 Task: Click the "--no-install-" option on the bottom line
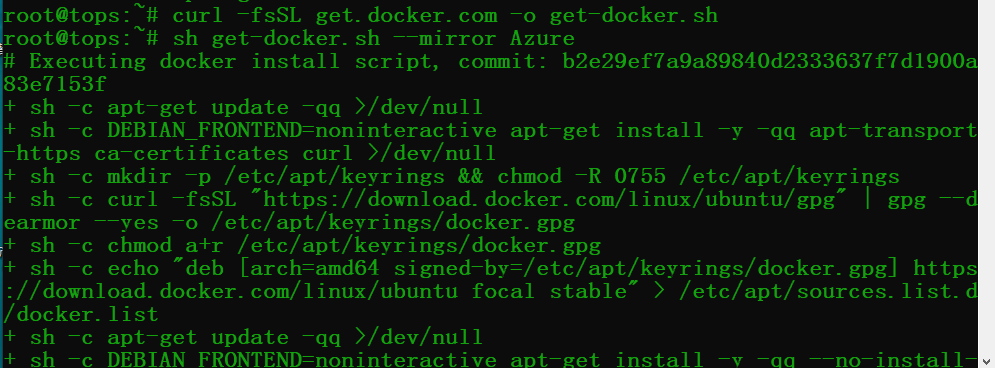[x=893, y=360]
